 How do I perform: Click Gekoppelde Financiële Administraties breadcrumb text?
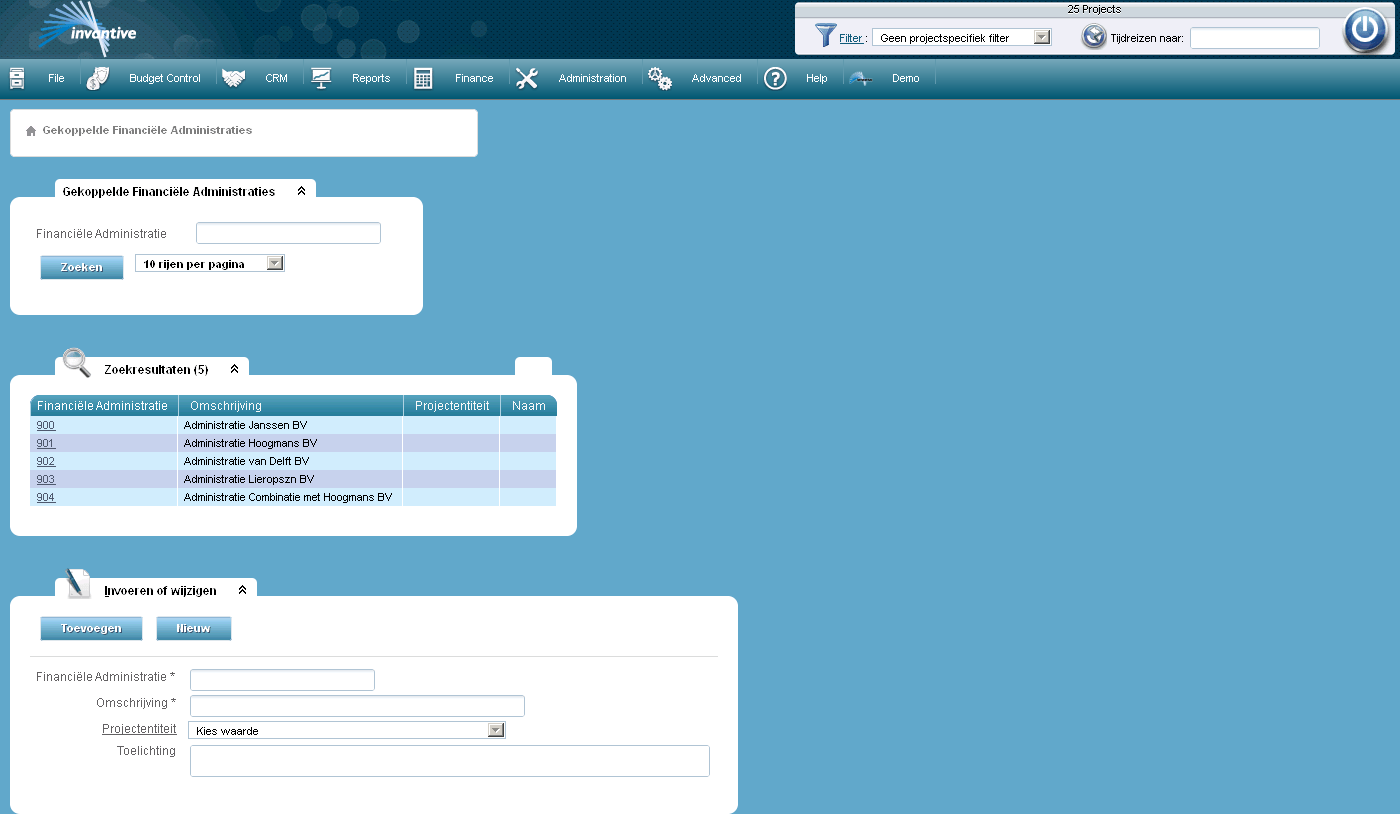147,130
